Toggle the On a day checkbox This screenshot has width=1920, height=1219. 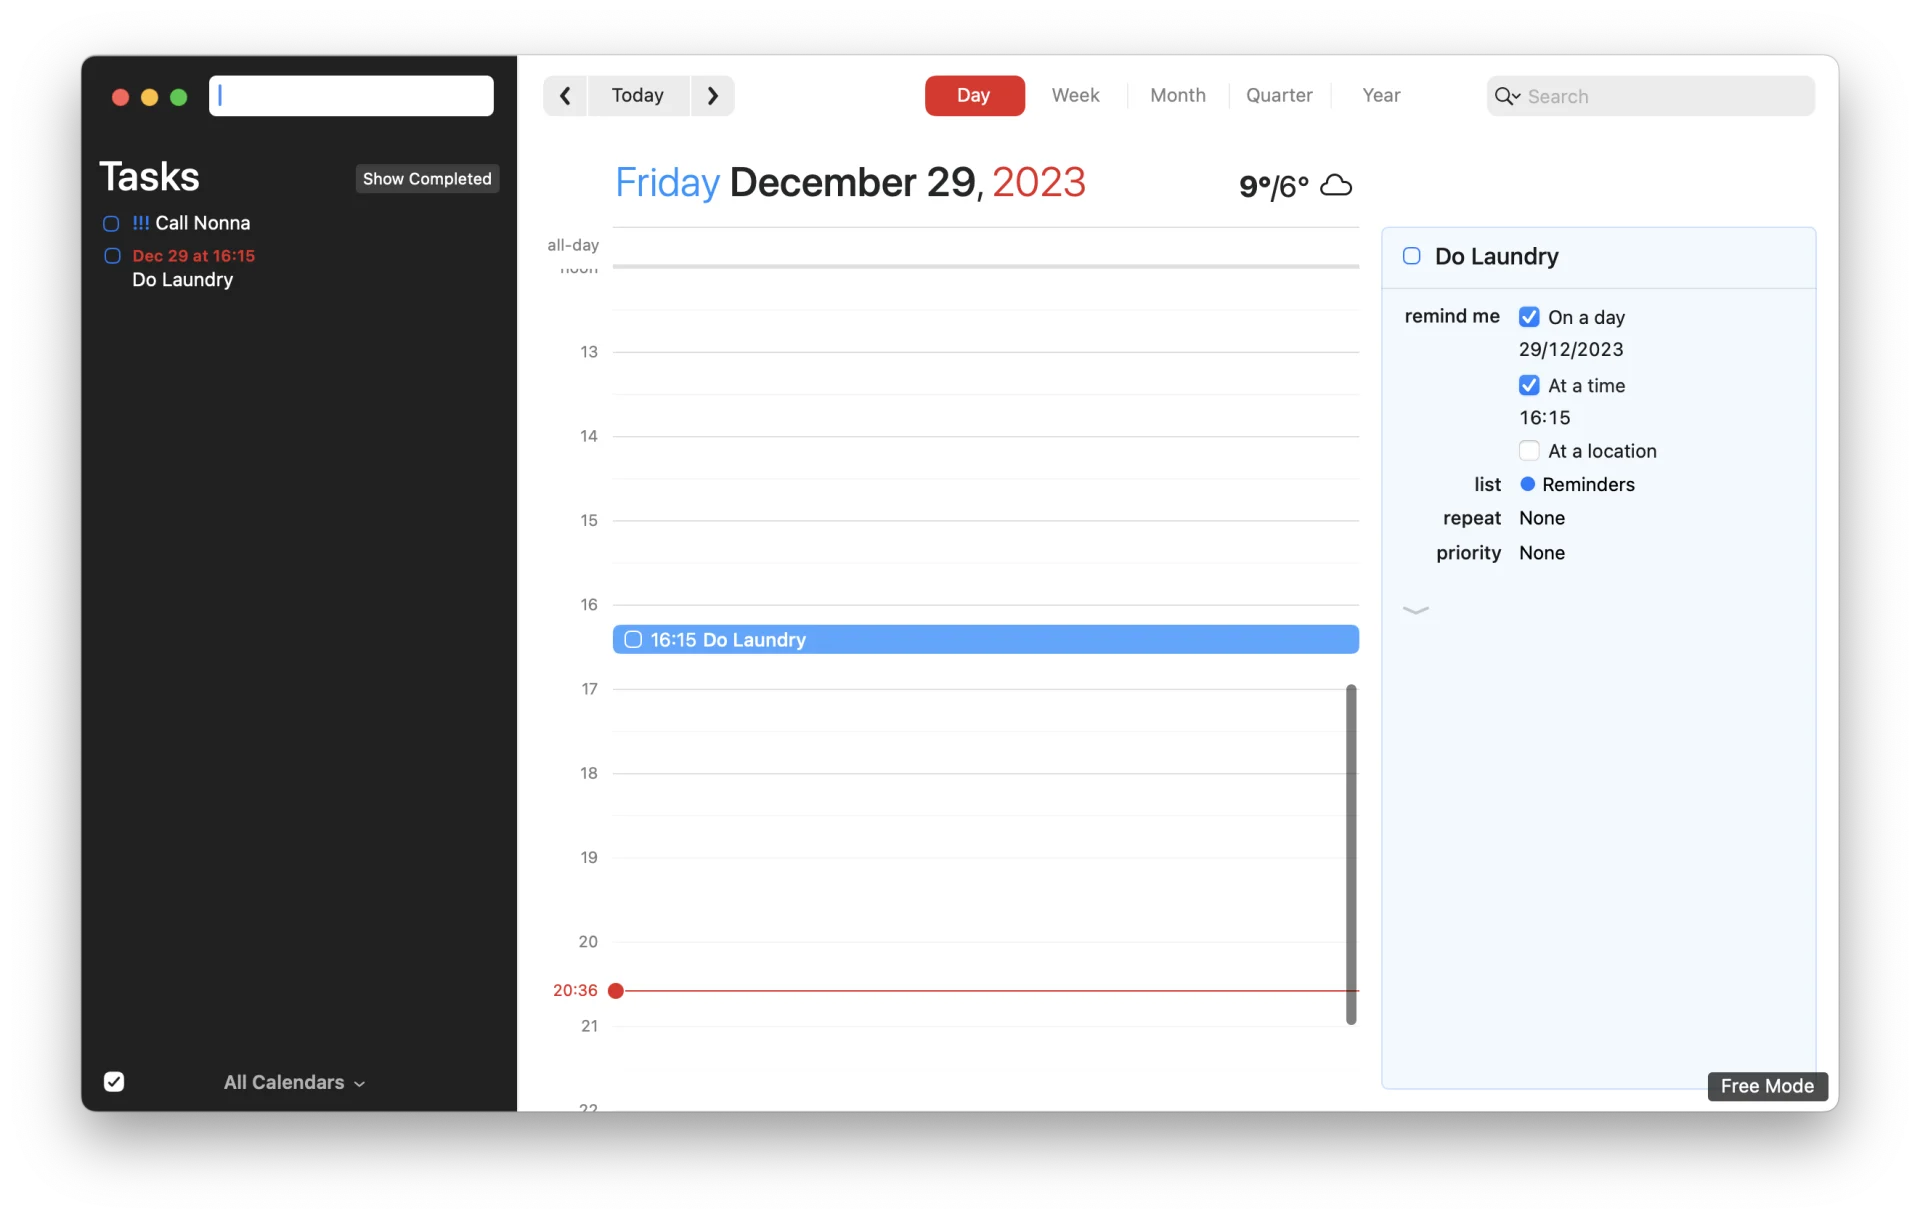1530,316
